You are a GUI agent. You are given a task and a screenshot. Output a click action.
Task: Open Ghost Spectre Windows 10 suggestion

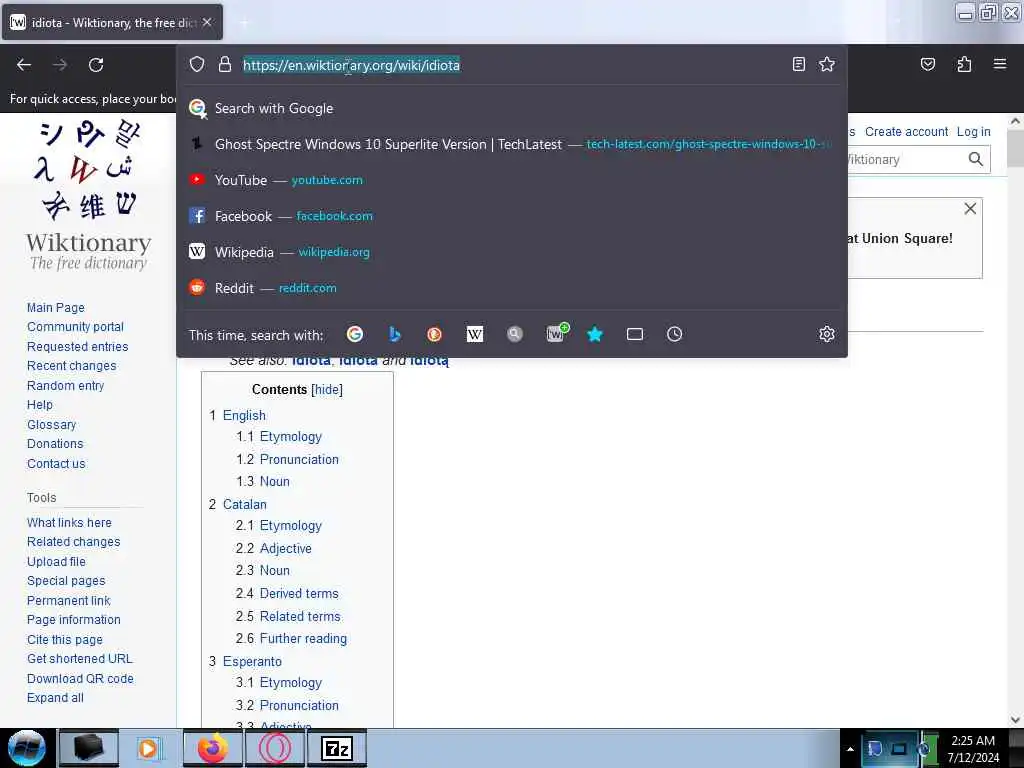pyautogui.click(x=511, y=144)
